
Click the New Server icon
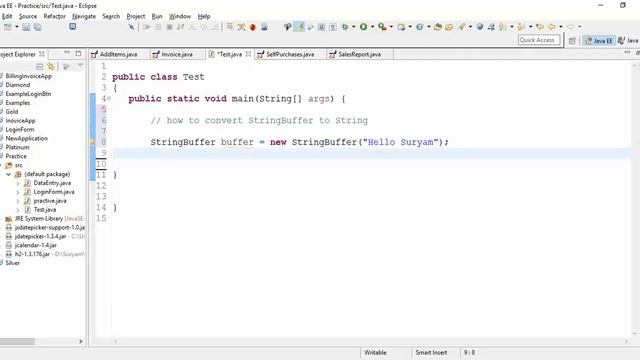pyautogui.click(x=402, y=27)
